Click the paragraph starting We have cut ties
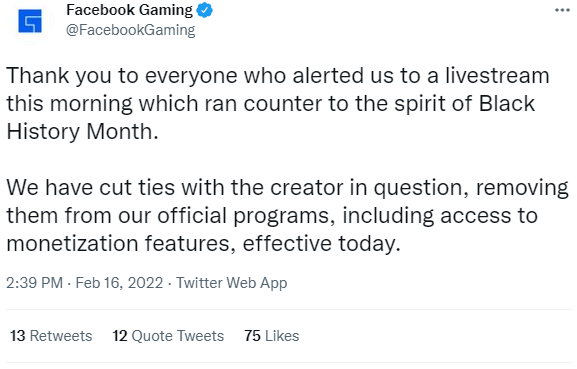Viewport: 577px width, 369px height. coord(288,216)
